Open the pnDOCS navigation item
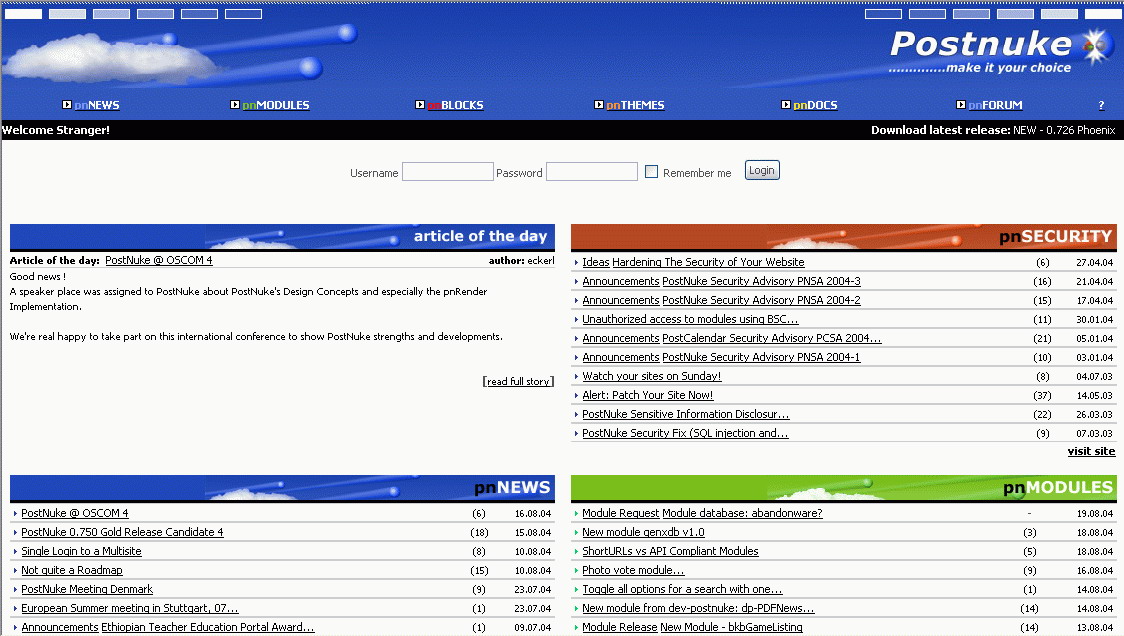This screenshot has width=1124, height=636. (x=815, y=105)
